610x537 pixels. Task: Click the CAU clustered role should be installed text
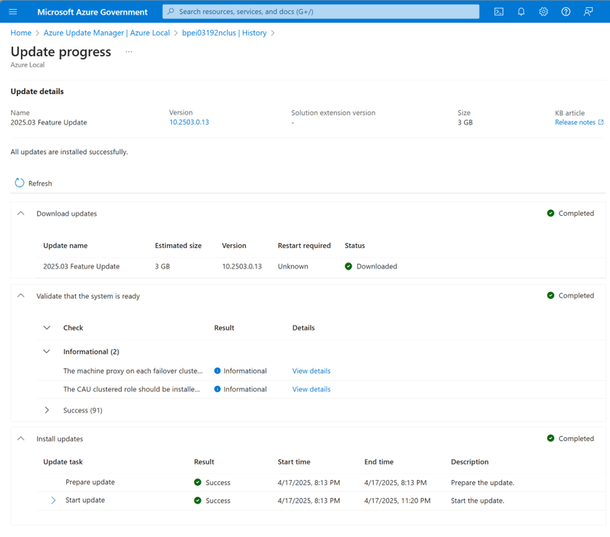point(132,389)
